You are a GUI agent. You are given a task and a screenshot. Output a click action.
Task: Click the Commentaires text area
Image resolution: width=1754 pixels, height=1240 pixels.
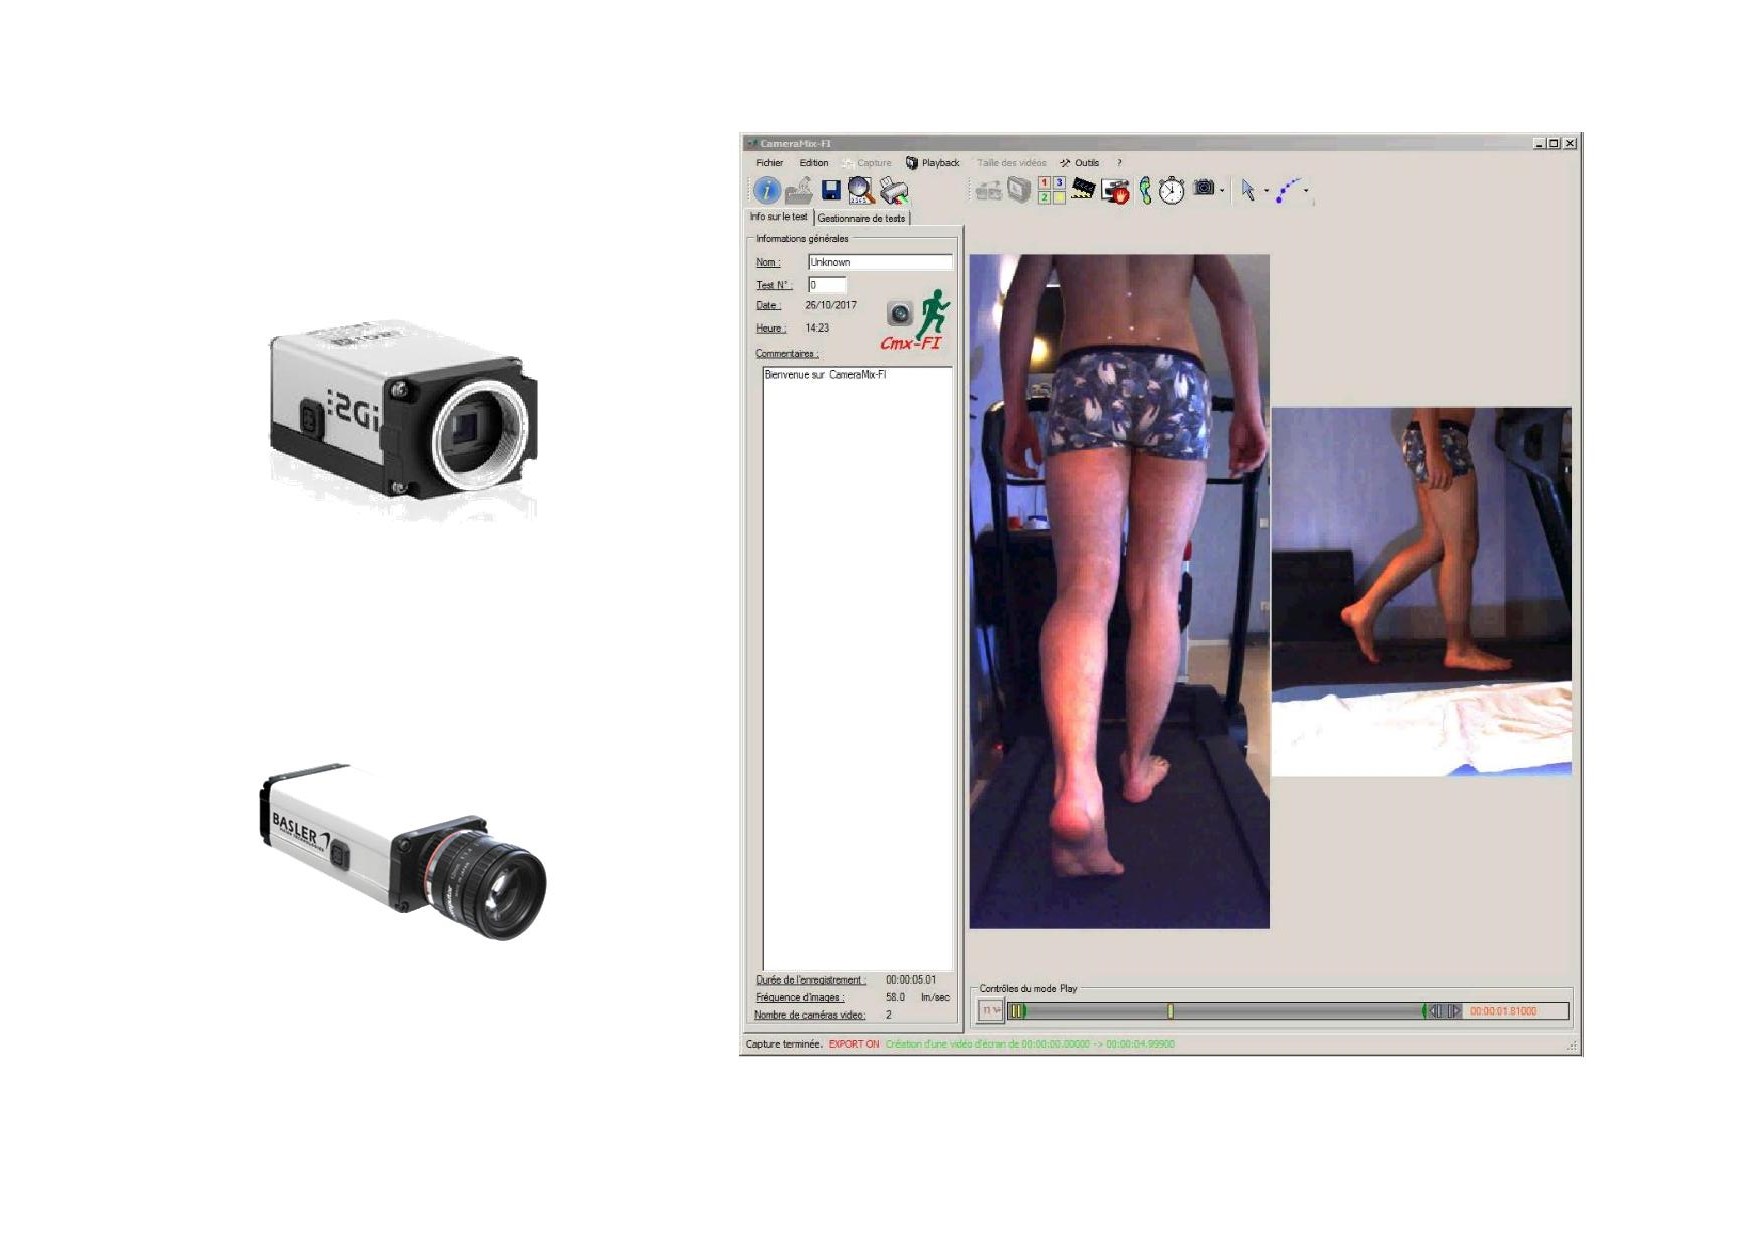858,668
